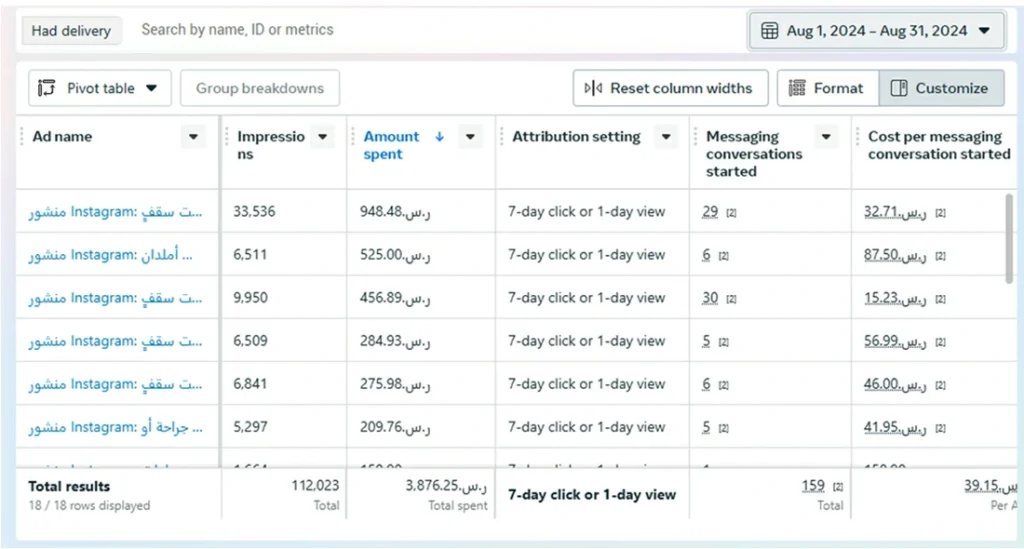The width and height of the screenshot is (1024, 549).
Task: Open the Ad name column dropdown
Action: pos(193,137)
